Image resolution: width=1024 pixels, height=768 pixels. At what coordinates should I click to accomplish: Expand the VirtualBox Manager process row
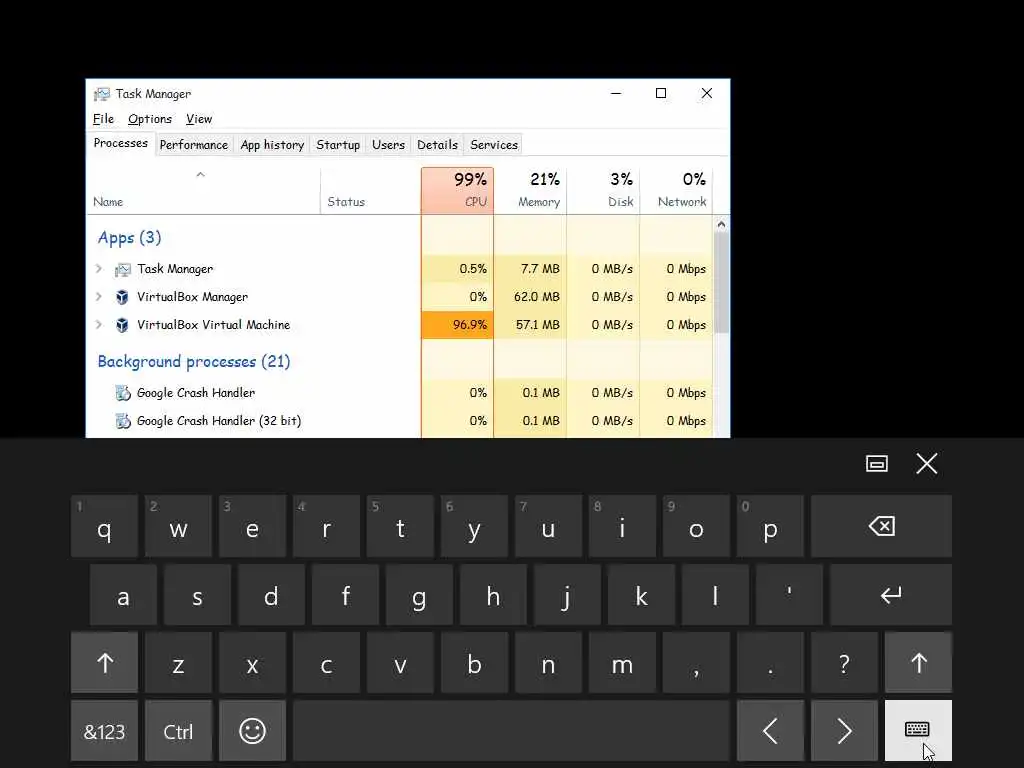pyautogui.click(x=99, y=296)
